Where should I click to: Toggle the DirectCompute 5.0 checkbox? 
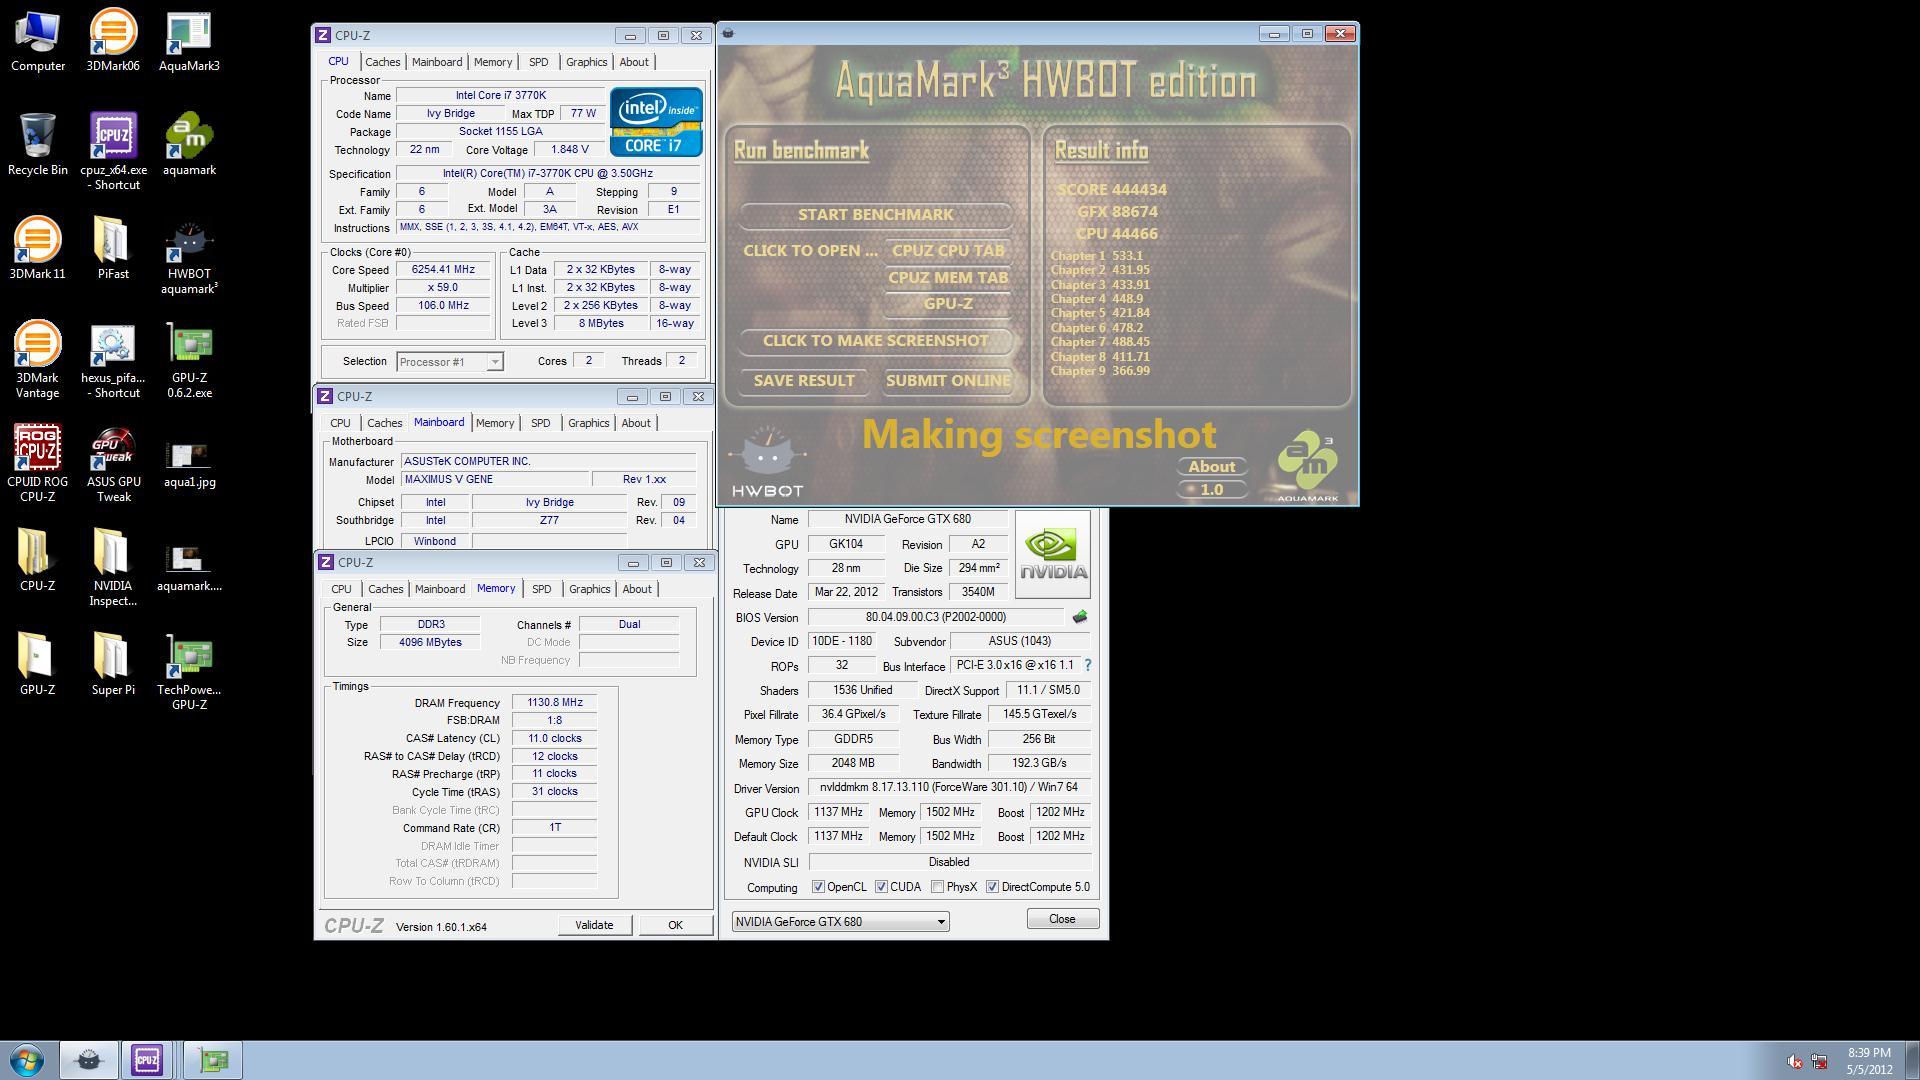tap(992, 887)
